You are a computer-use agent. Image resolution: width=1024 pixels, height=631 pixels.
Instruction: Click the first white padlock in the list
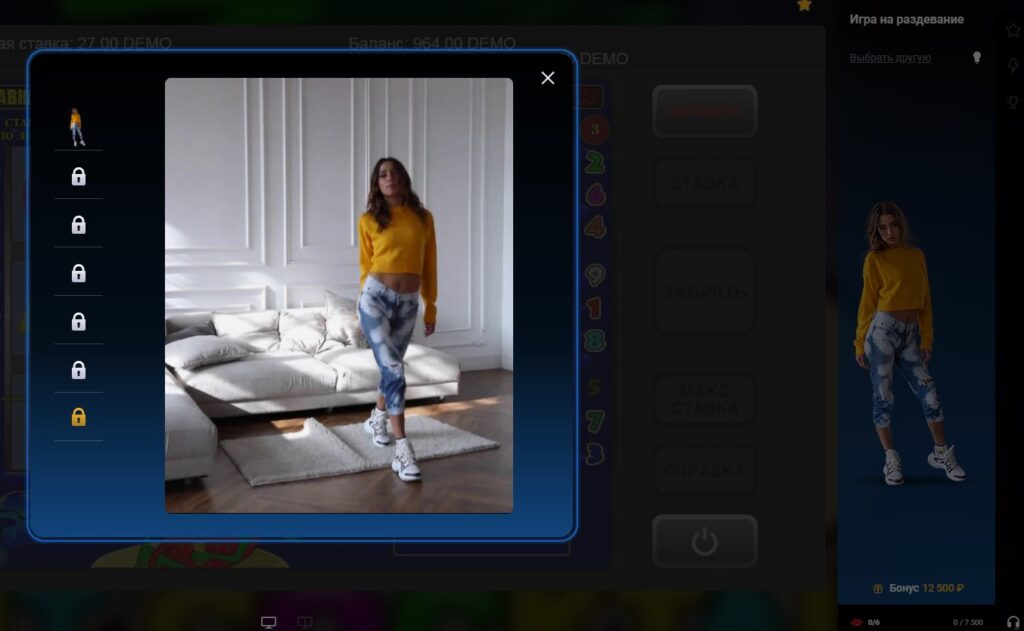tap(78, 177)
